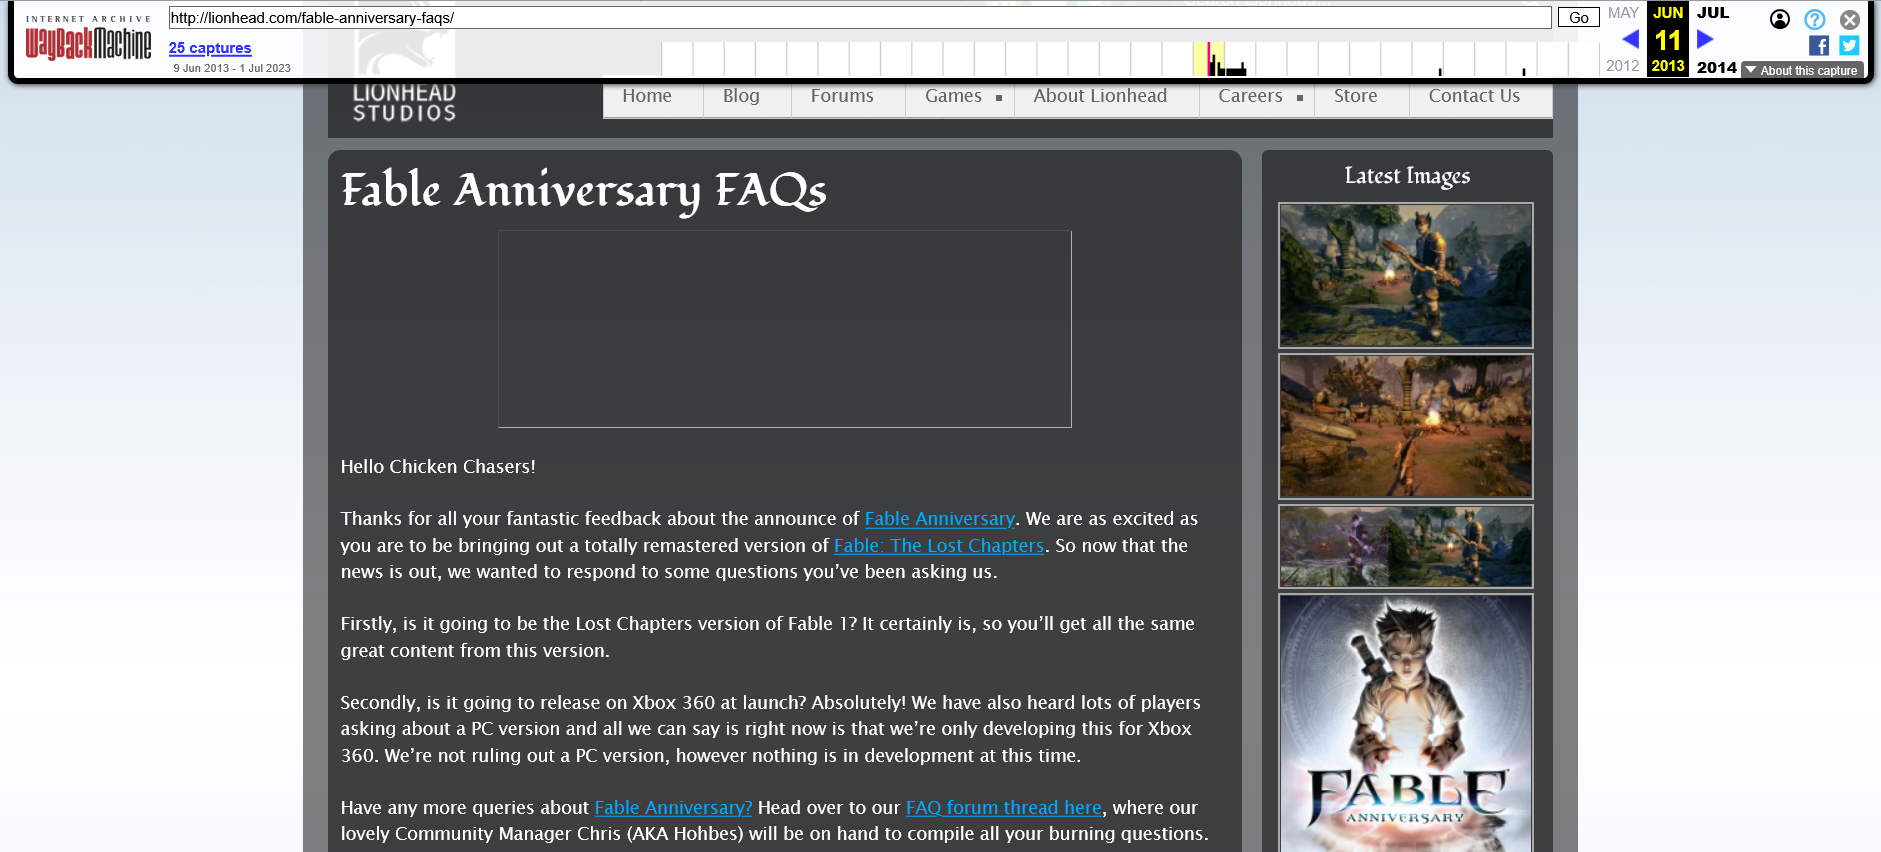Open About Lionhead page
The image size is (1881, 852).
click(x=1100, y=96)
